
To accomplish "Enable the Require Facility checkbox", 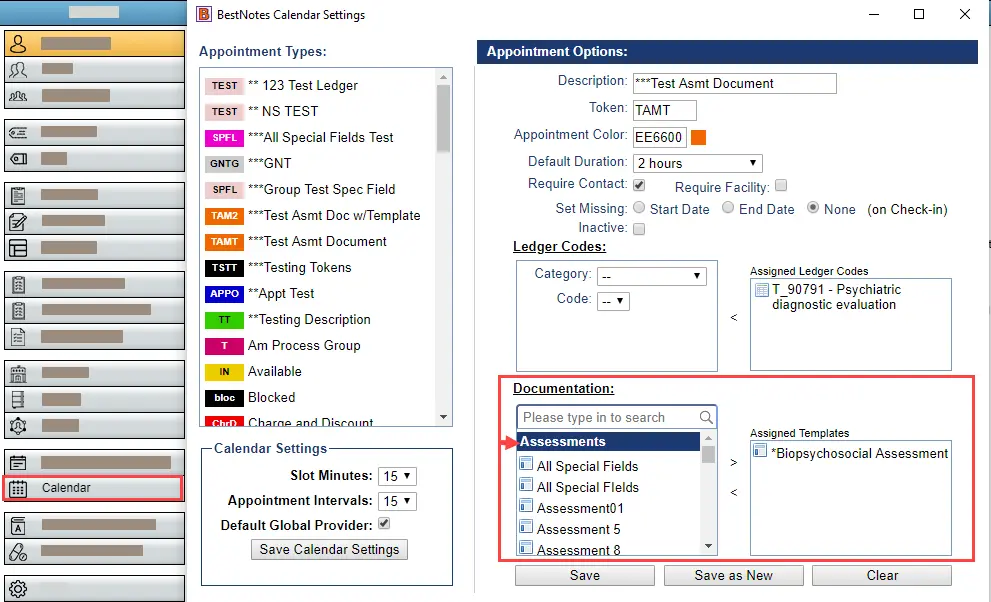I will (781, 185).
